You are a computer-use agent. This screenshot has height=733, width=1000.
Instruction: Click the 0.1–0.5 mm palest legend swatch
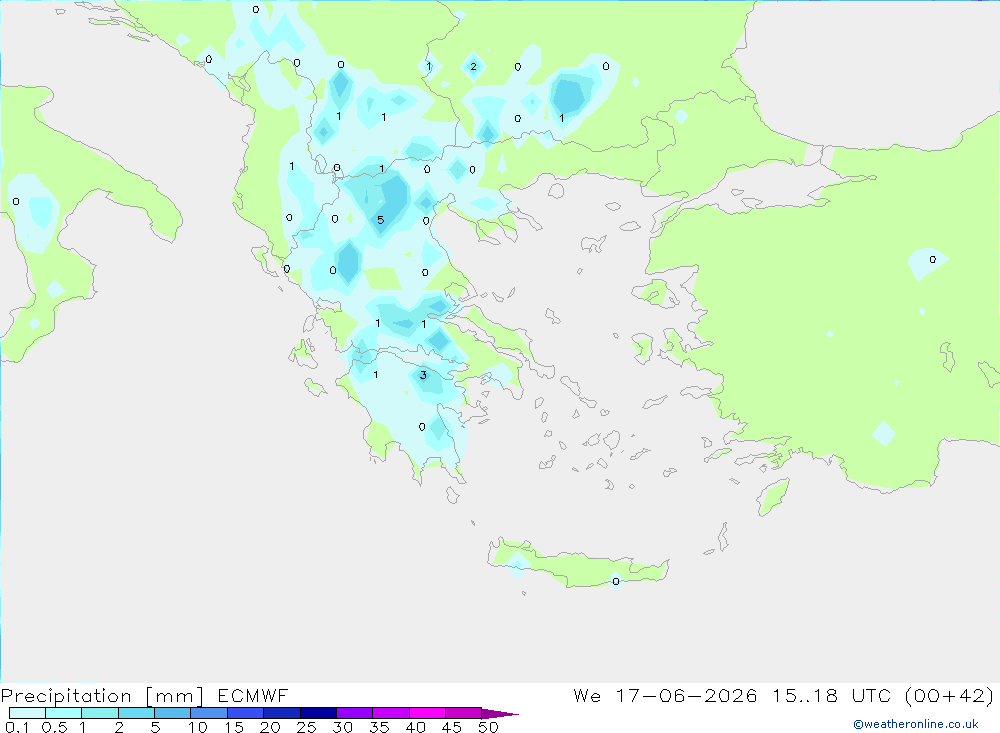27,713
